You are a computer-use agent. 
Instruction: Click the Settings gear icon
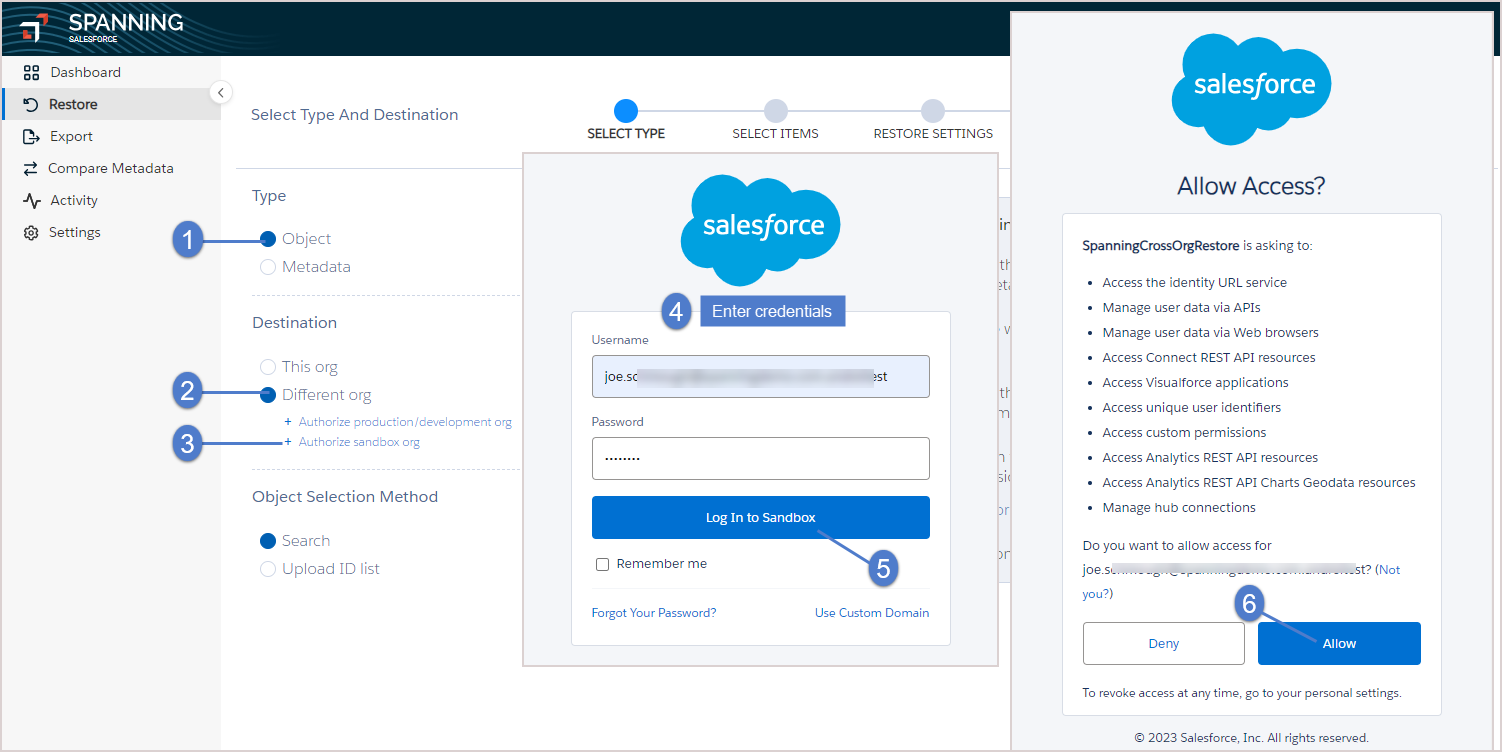(31, 233)
